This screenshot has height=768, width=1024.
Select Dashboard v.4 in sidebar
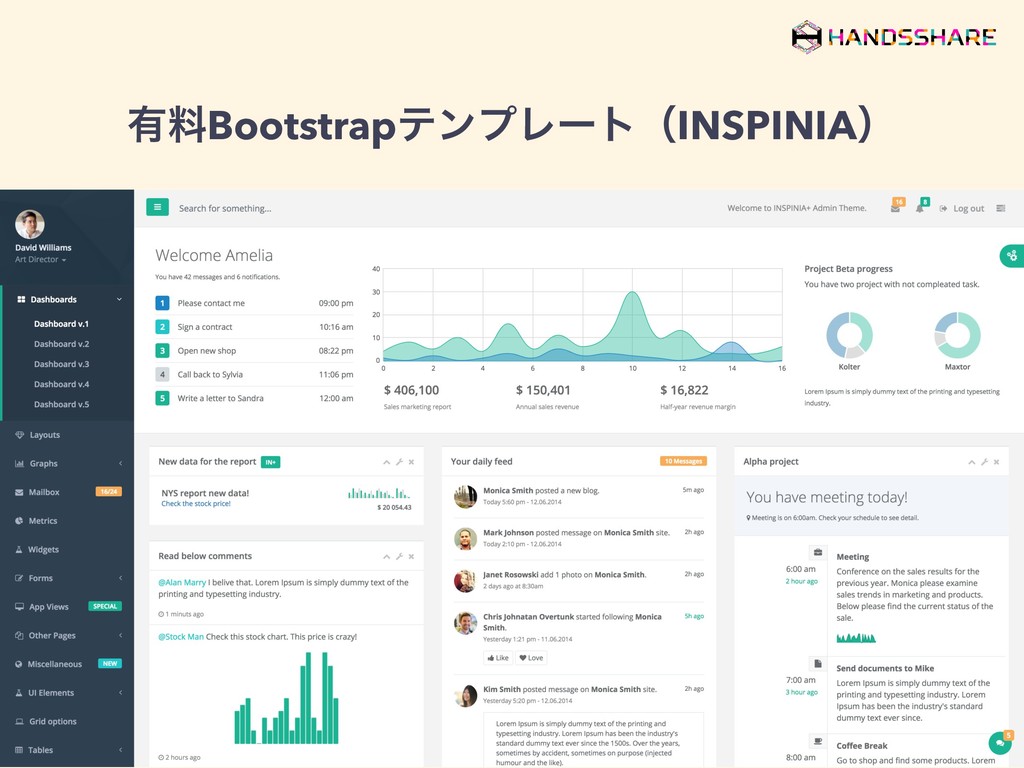pos(61,385)
